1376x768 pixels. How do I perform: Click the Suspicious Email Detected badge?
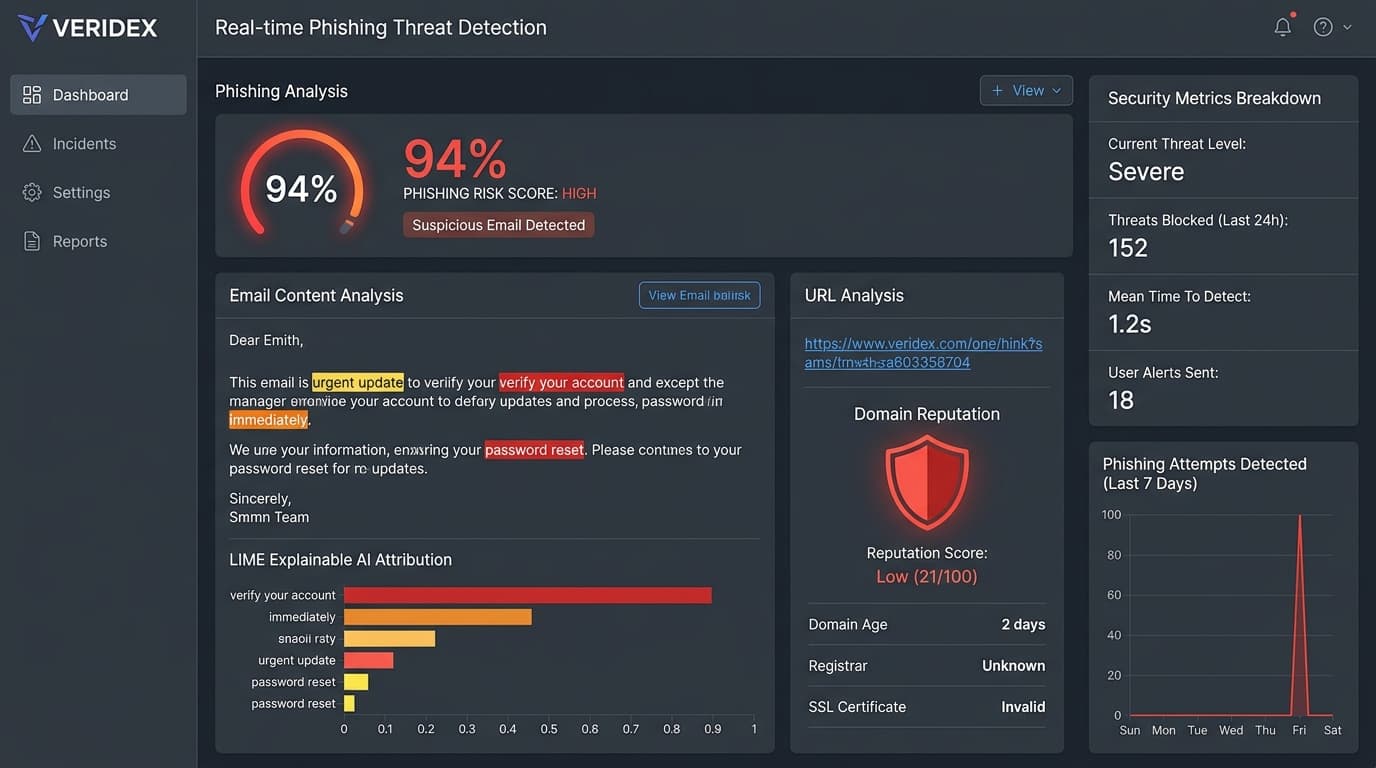click(498, 225)
